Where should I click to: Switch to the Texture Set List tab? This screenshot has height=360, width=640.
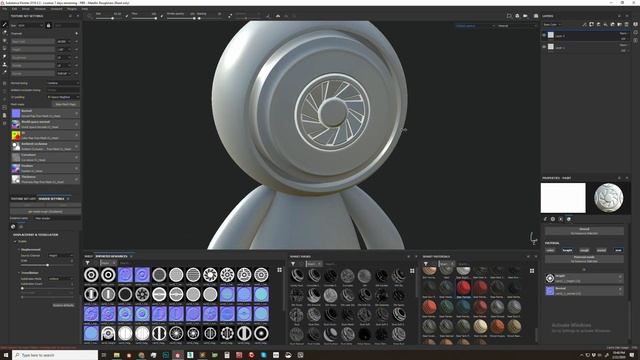[23, 199]
